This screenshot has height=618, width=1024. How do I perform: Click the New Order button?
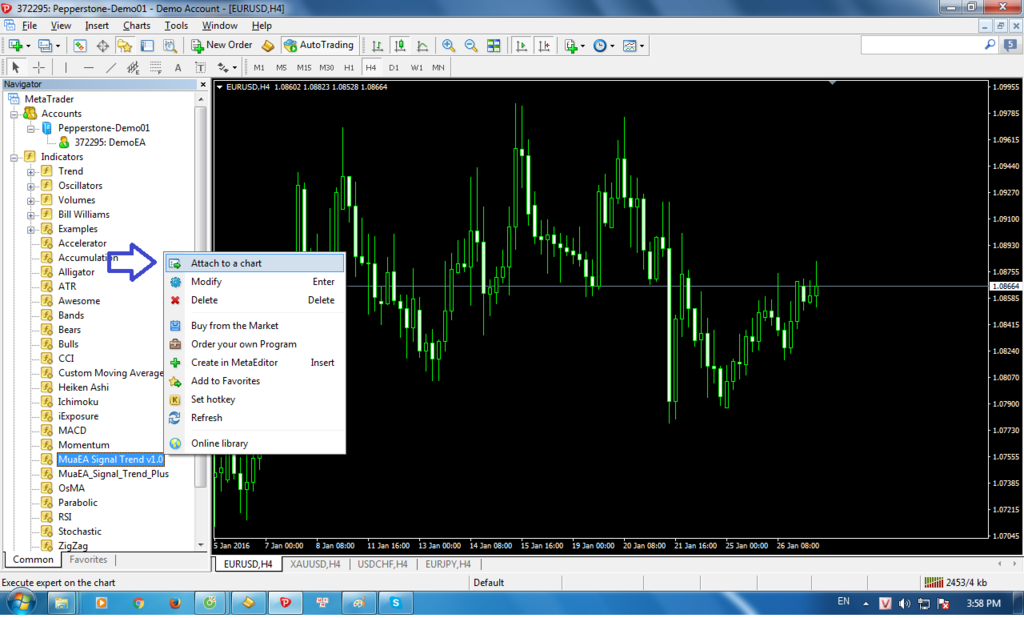(x=222, y=45)
